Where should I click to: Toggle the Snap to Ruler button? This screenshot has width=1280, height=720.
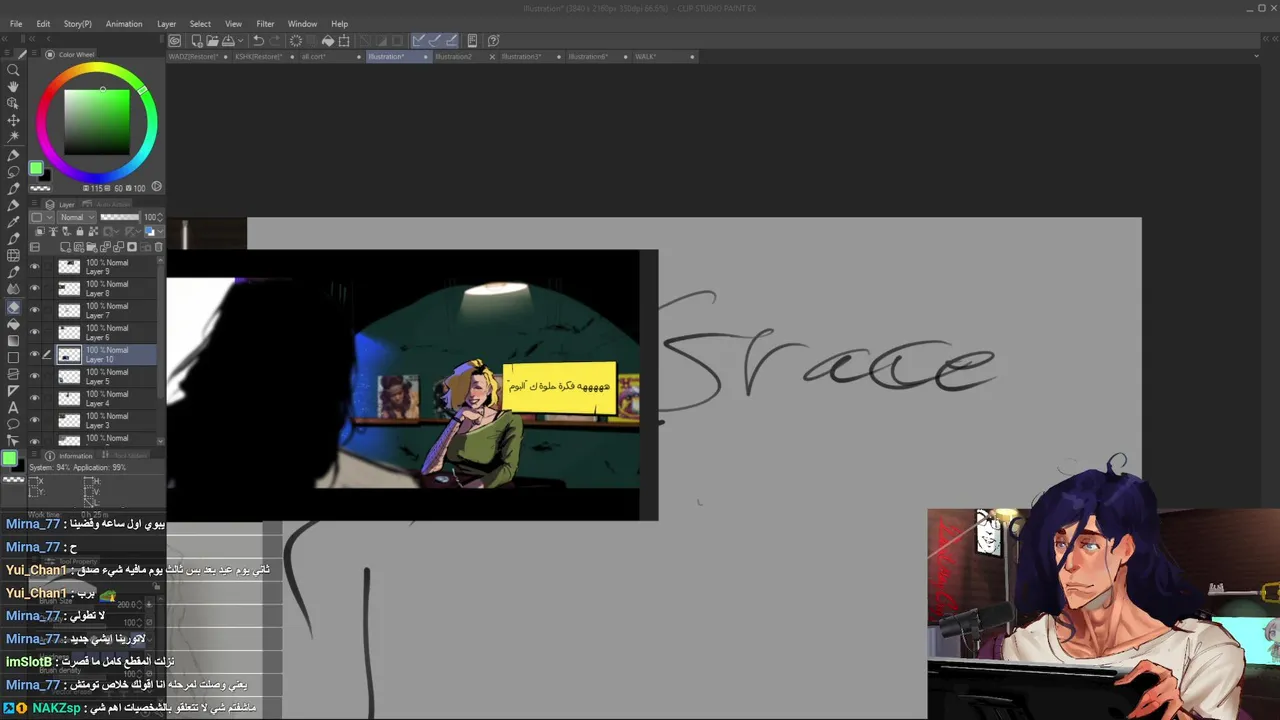(x=419, y=41)
